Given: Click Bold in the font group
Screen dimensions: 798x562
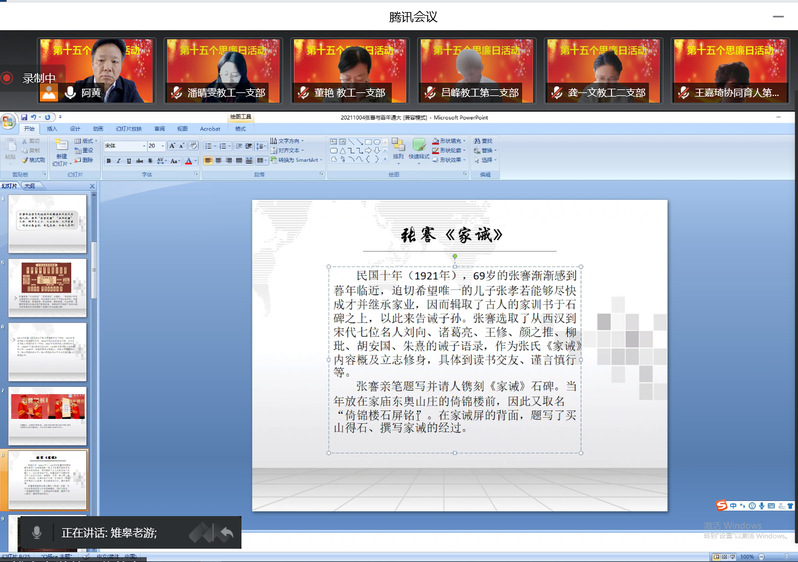Looking at the screenshot, I should coord(107,160).
